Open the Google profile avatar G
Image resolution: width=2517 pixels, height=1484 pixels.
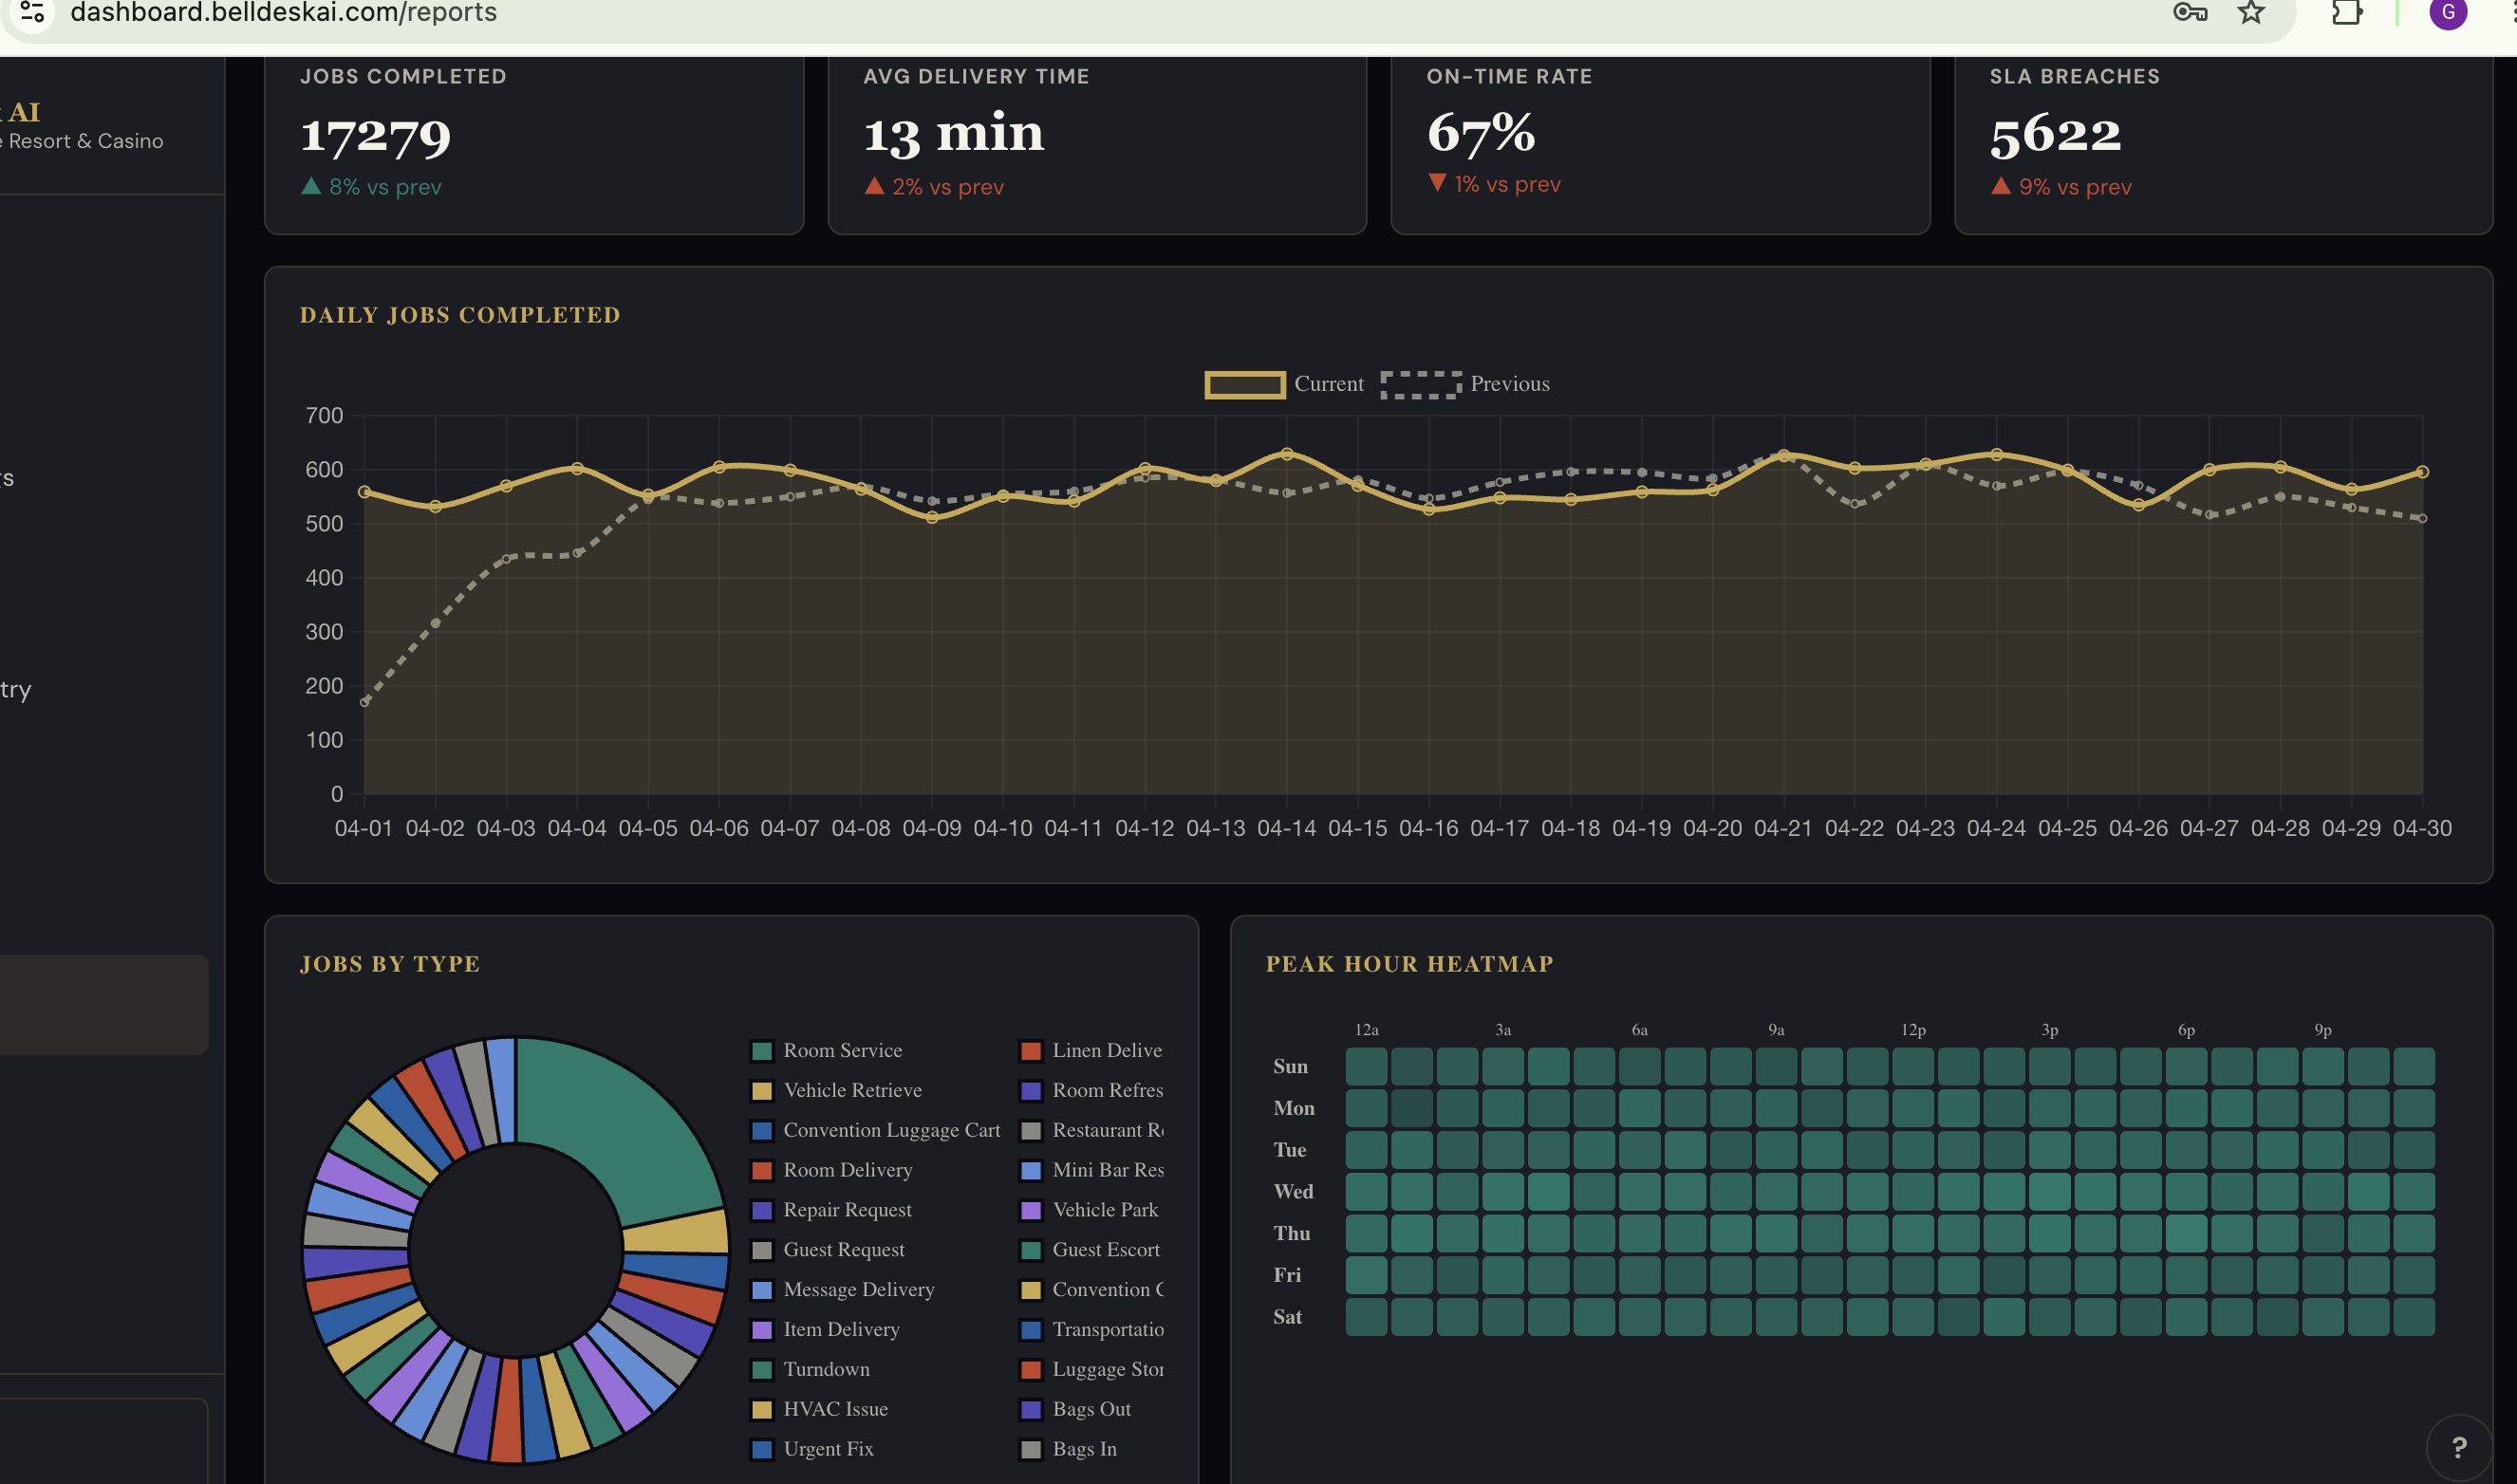click(x=2448, y=12)
